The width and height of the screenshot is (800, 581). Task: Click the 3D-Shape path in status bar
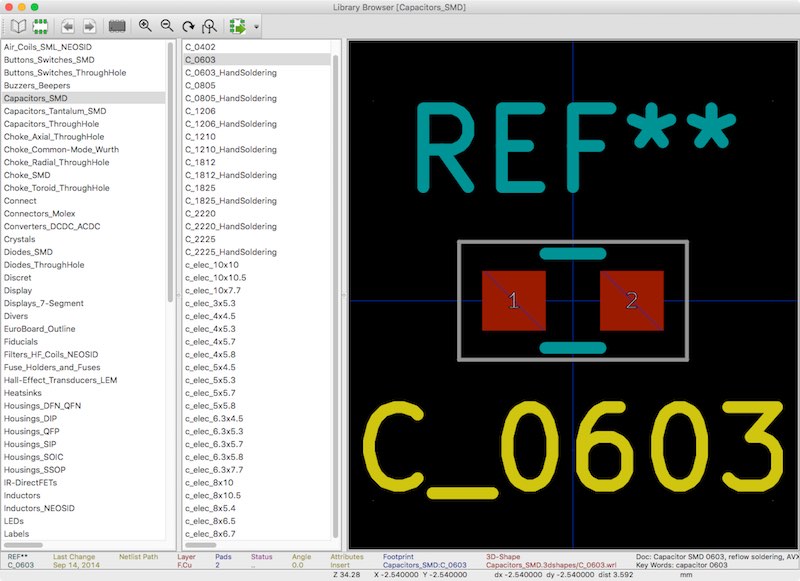click(551, 565)
